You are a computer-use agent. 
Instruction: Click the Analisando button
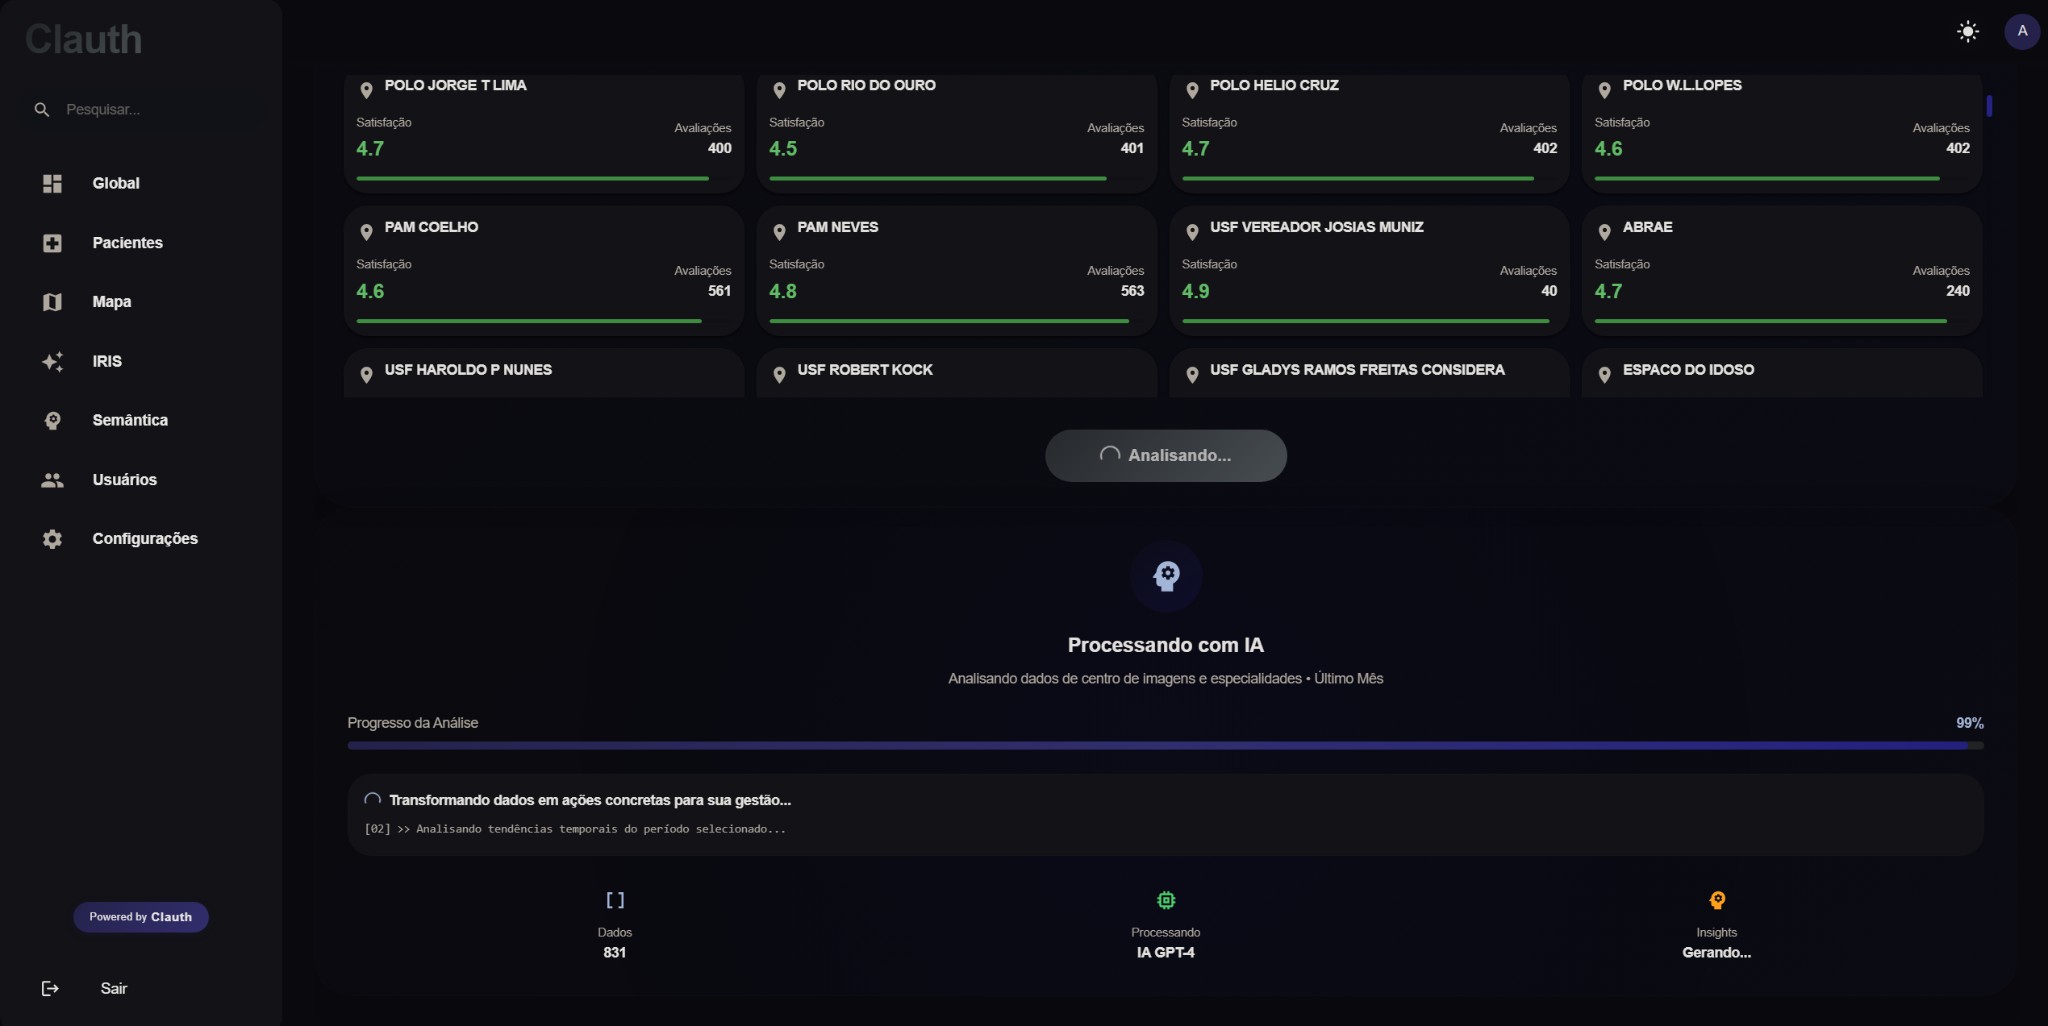(x=1165, y=456)
